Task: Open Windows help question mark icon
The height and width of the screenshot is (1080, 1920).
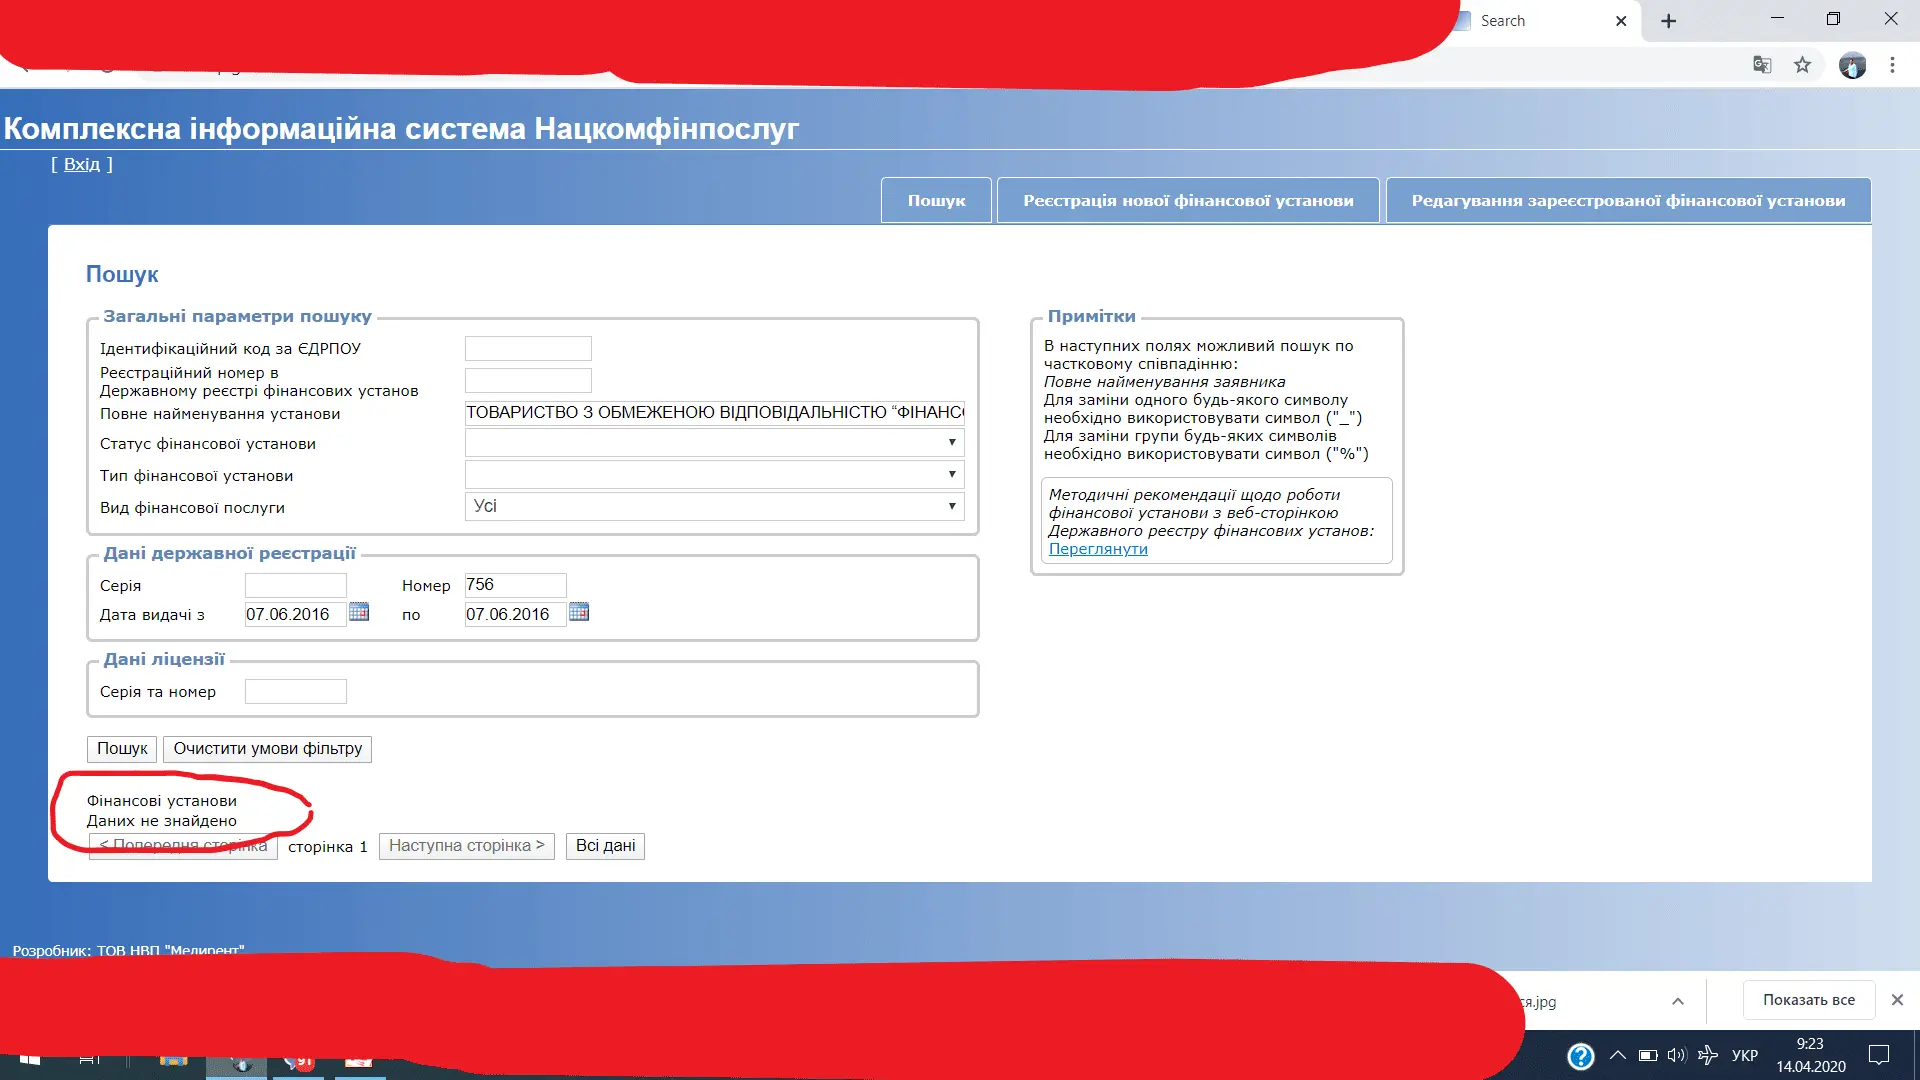Action: point(1581,1056)
